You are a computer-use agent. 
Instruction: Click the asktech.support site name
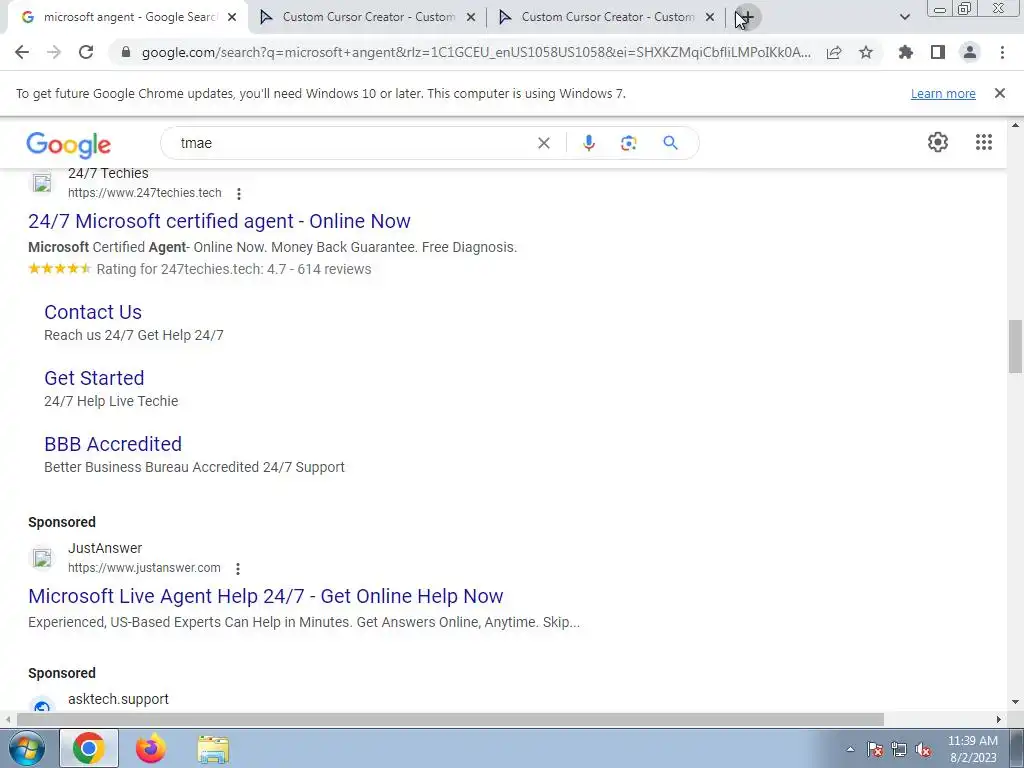pyautogui.click(x=118, y=699)
